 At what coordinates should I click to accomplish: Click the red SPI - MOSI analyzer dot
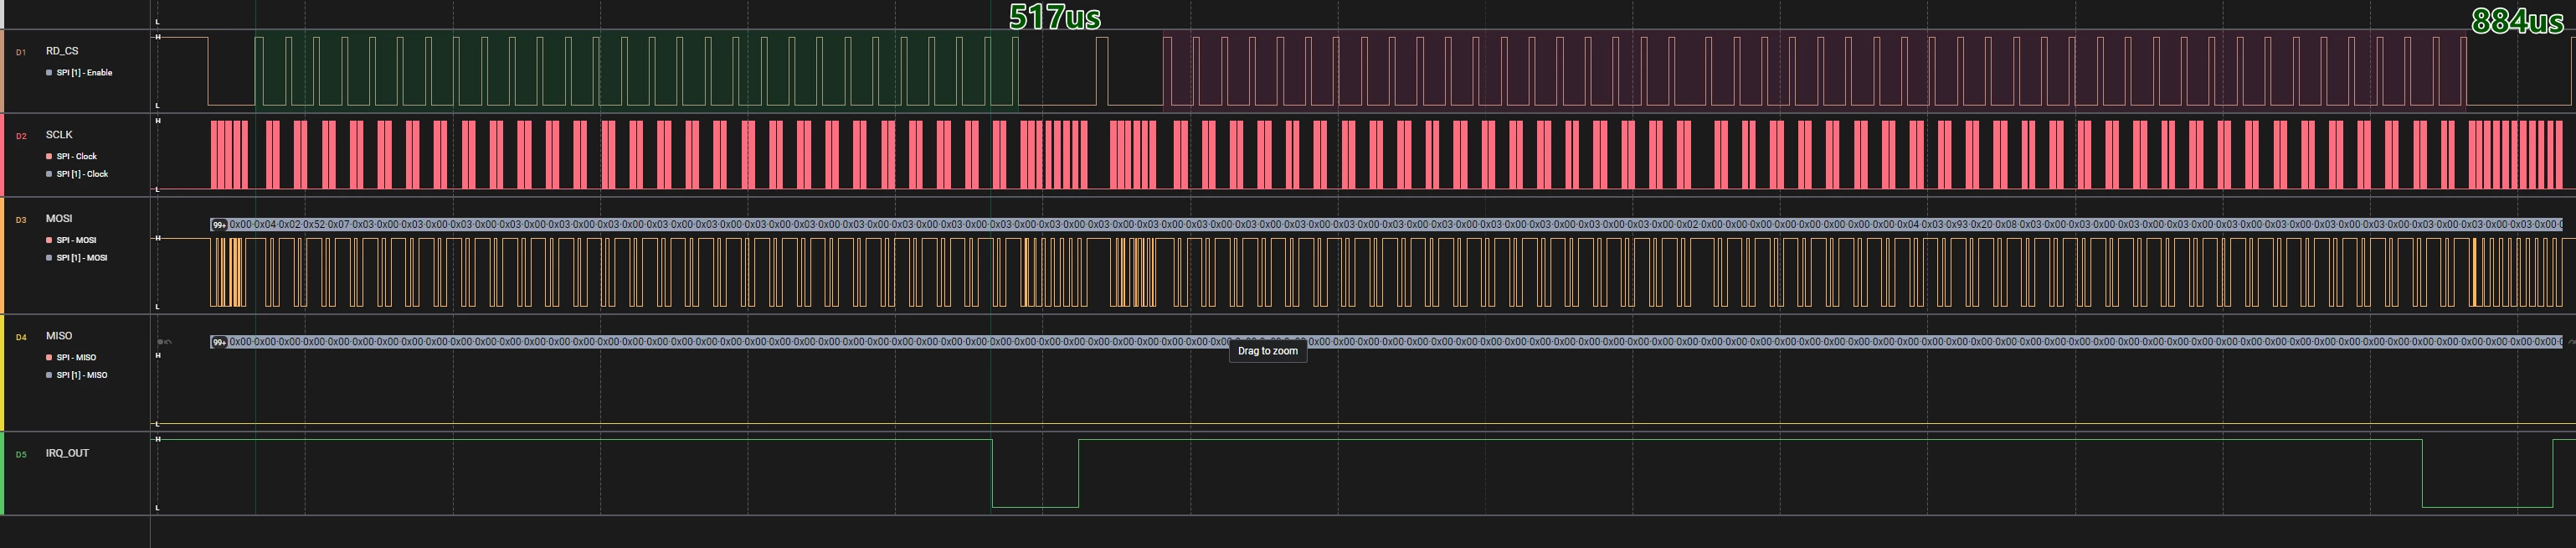tap(49, 240)
